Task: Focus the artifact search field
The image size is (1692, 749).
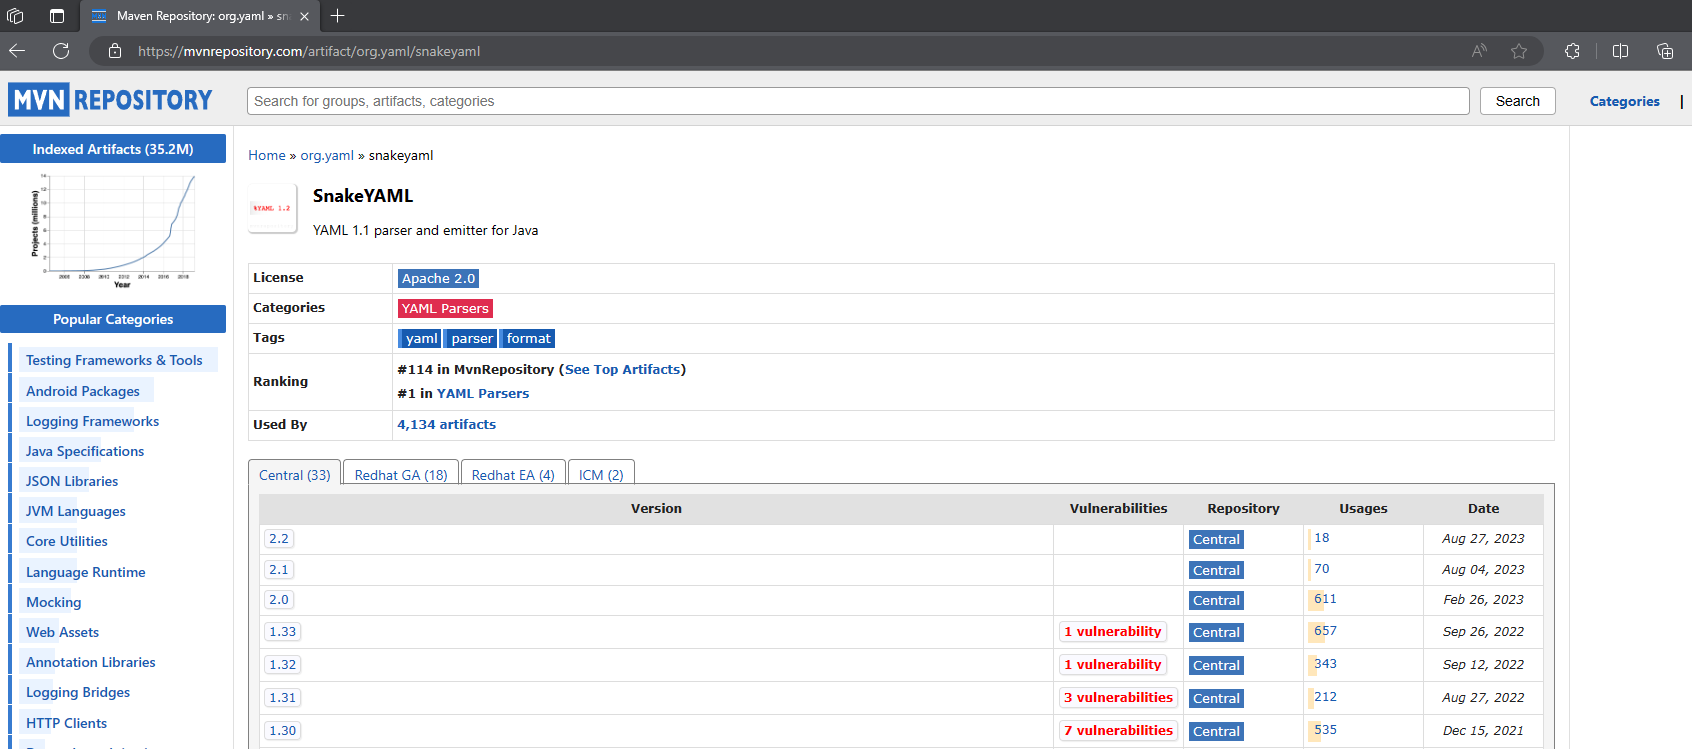Action: [858, 101]
